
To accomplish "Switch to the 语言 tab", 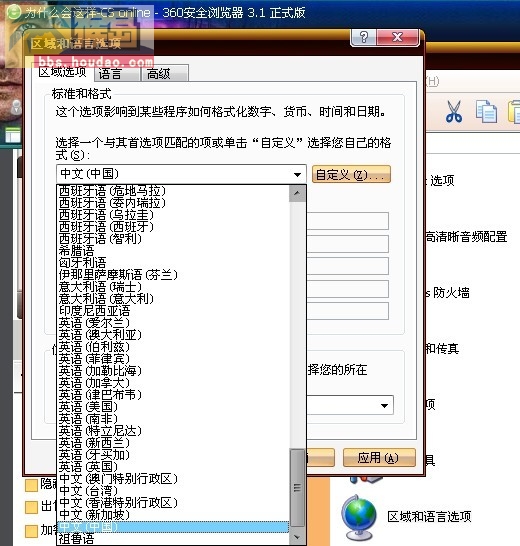I will [x=116, y=74].
